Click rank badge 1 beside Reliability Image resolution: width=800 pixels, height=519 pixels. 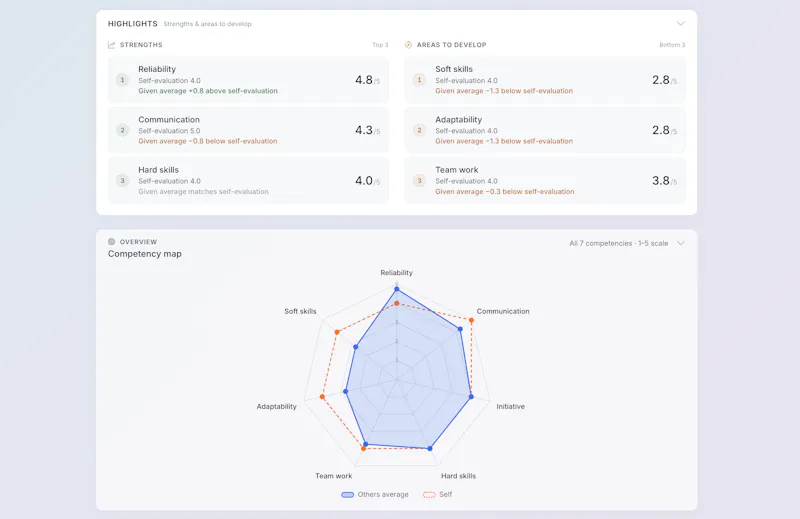122,80
